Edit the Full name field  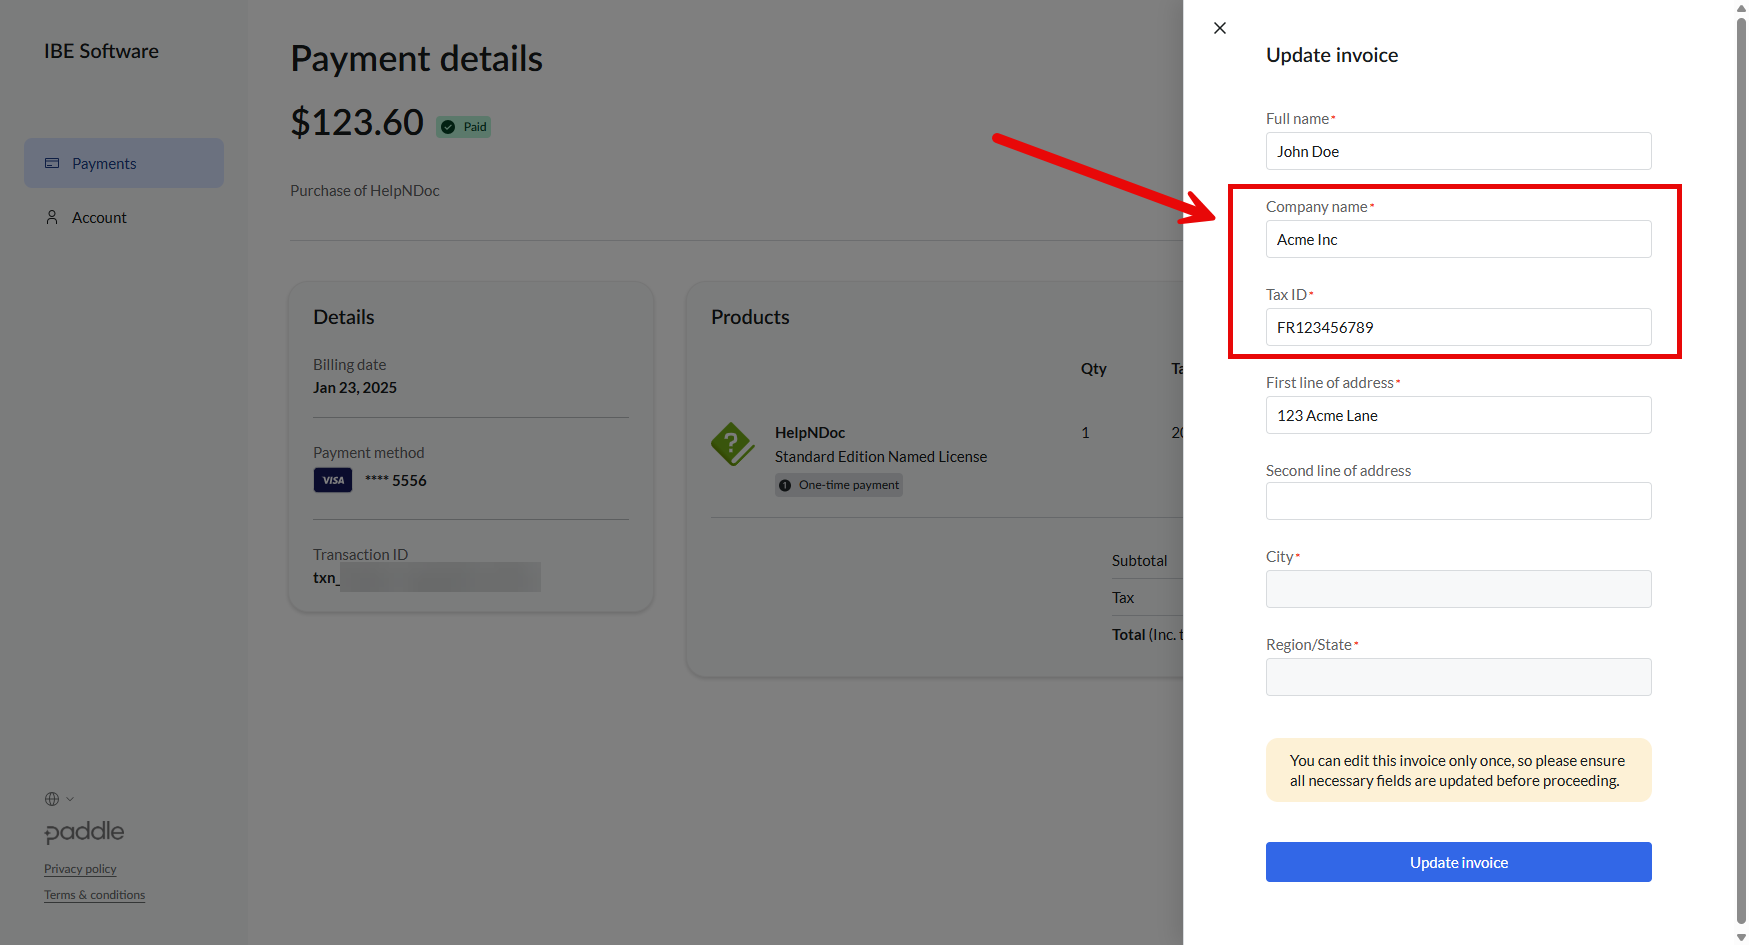pyautogui.click(x=1458, y=151)
